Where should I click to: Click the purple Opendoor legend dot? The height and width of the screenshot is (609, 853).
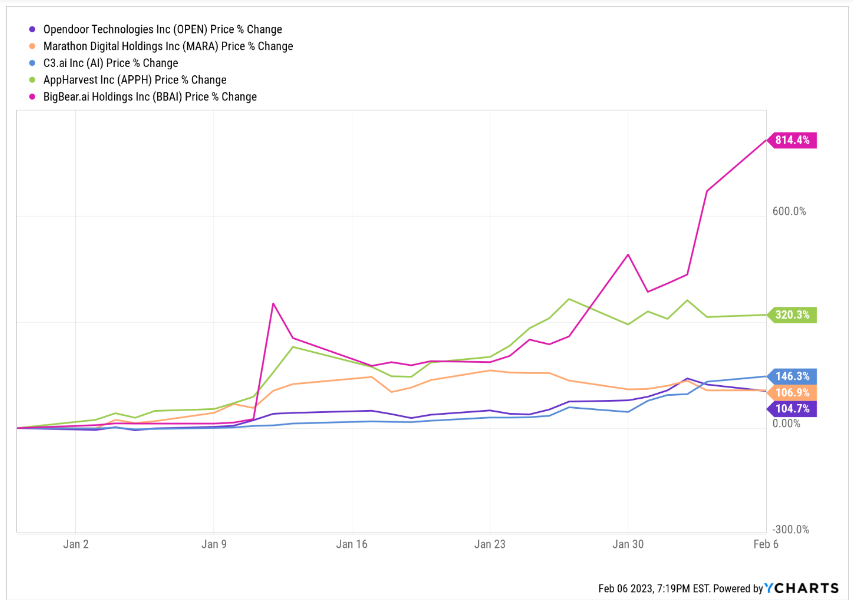tap(35, 30)
